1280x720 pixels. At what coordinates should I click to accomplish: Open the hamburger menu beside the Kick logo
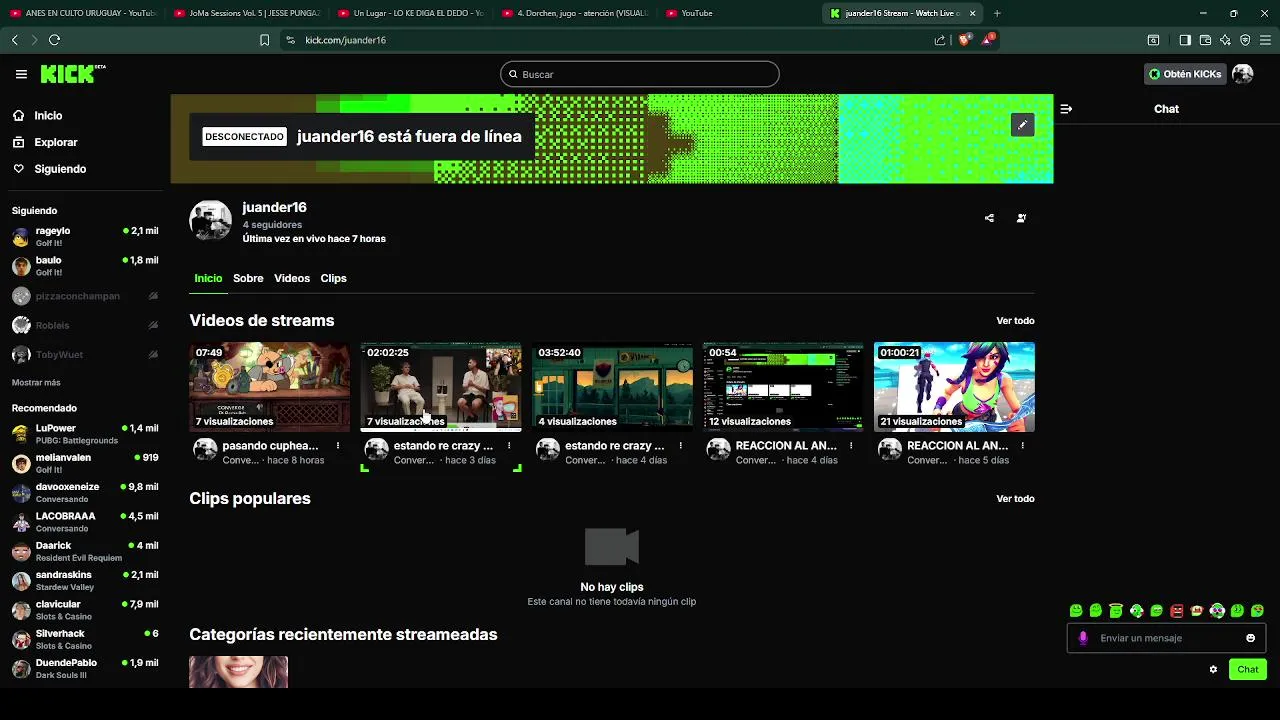tap(21, 74)
